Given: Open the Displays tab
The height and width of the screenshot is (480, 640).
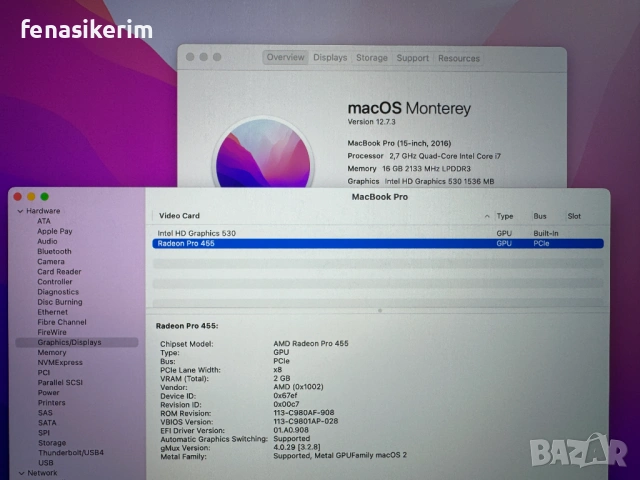Looking at the screenshot, I should click(330, 58).
